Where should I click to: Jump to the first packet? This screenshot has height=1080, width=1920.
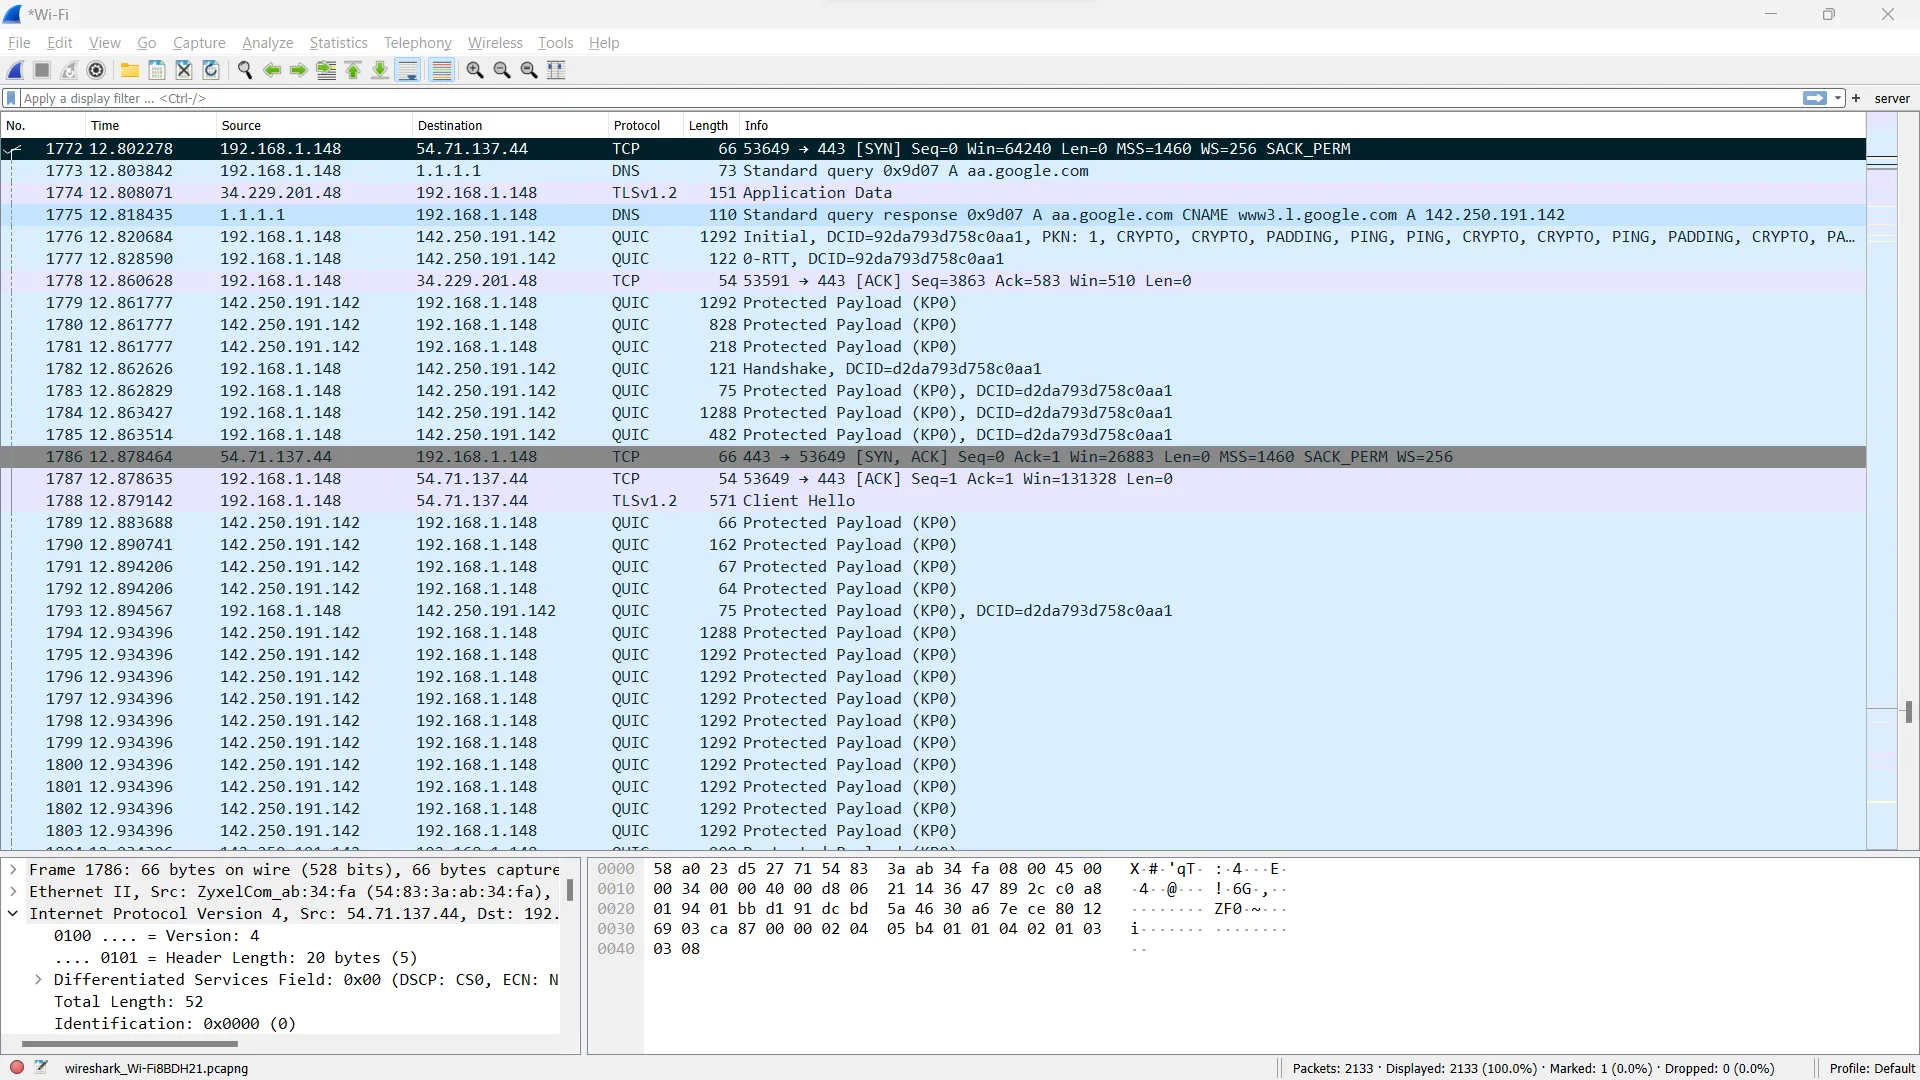coord(353,70)
